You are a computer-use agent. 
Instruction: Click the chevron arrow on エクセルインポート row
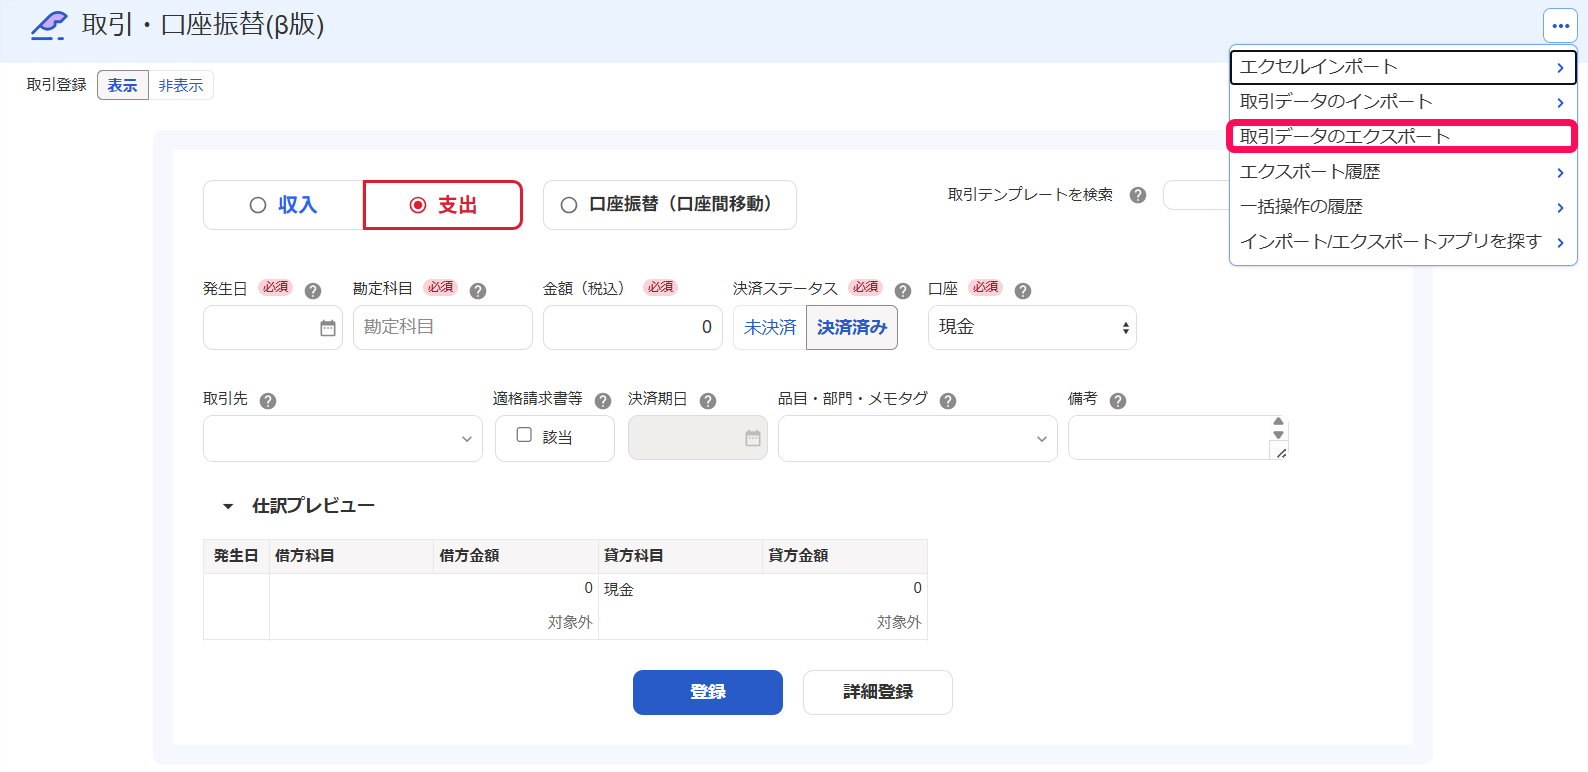[x=1560, y=68]
